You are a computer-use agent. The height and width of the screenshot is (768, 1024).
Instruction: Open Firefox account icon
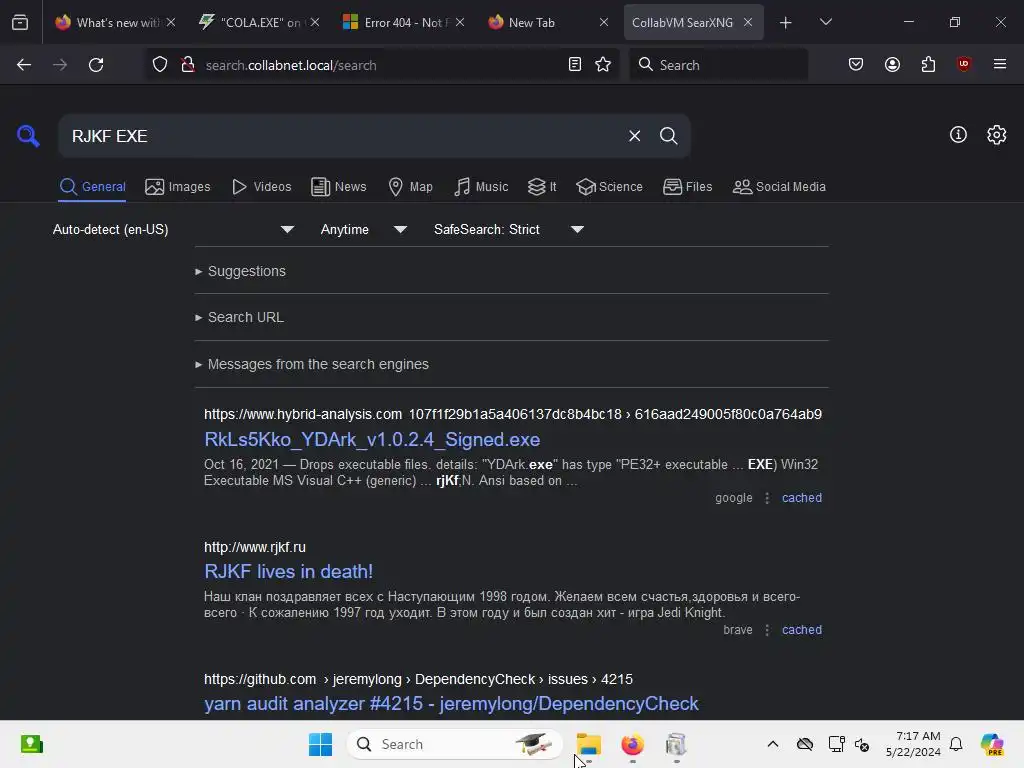892,65
